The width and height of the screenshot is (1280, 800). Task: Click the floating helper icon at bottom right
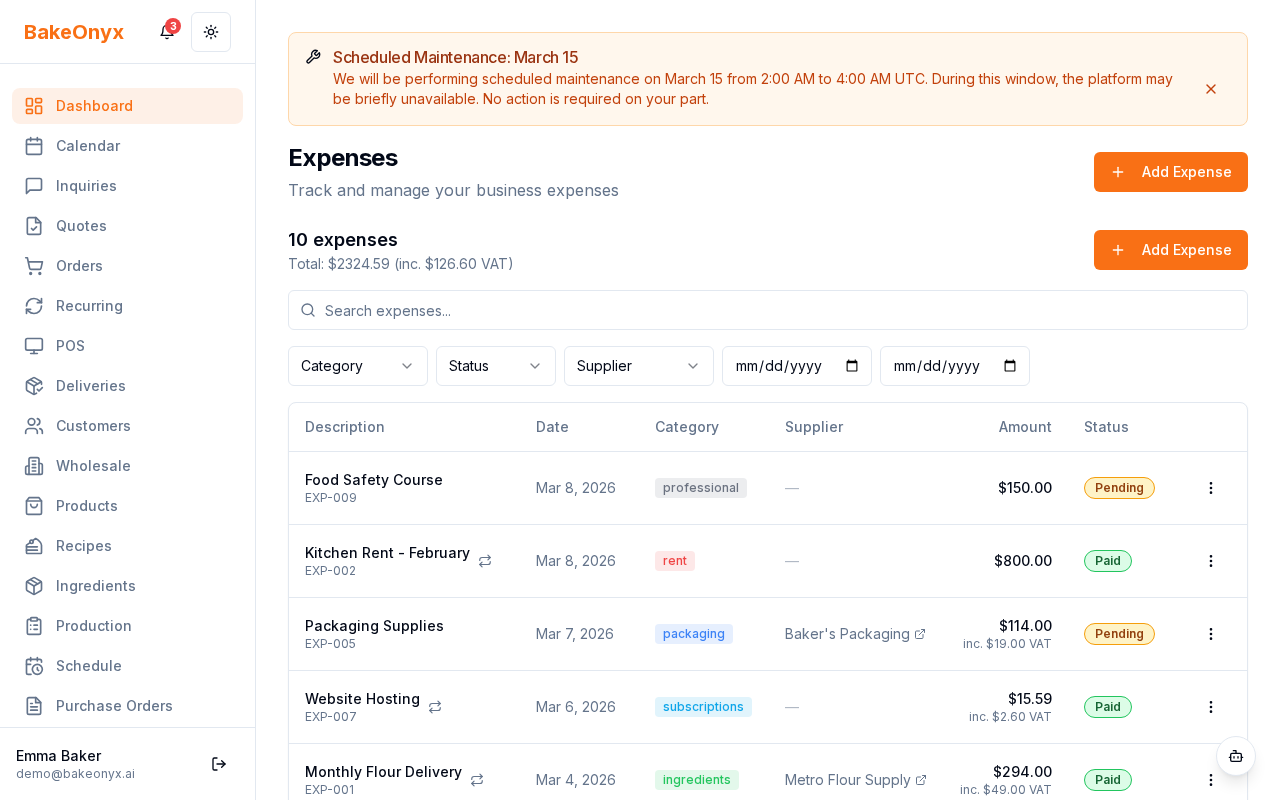coord(1236,757)
